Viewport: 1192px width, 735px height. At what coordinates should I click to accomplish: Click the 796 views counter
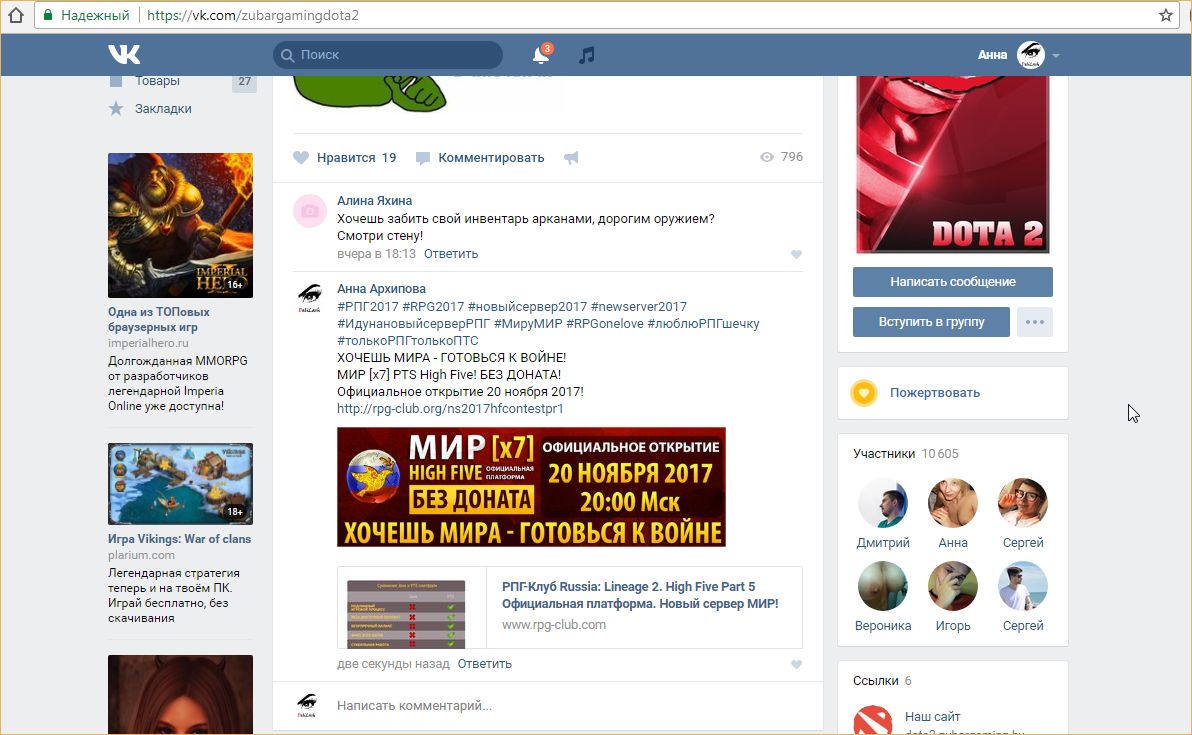(x=781, y=157)
